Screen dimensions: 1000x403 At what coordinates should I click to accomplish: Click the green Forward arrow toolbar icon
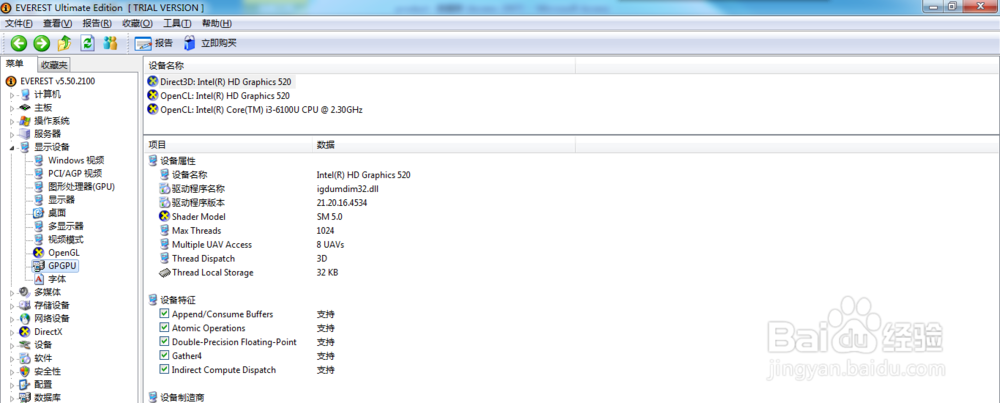41,43
